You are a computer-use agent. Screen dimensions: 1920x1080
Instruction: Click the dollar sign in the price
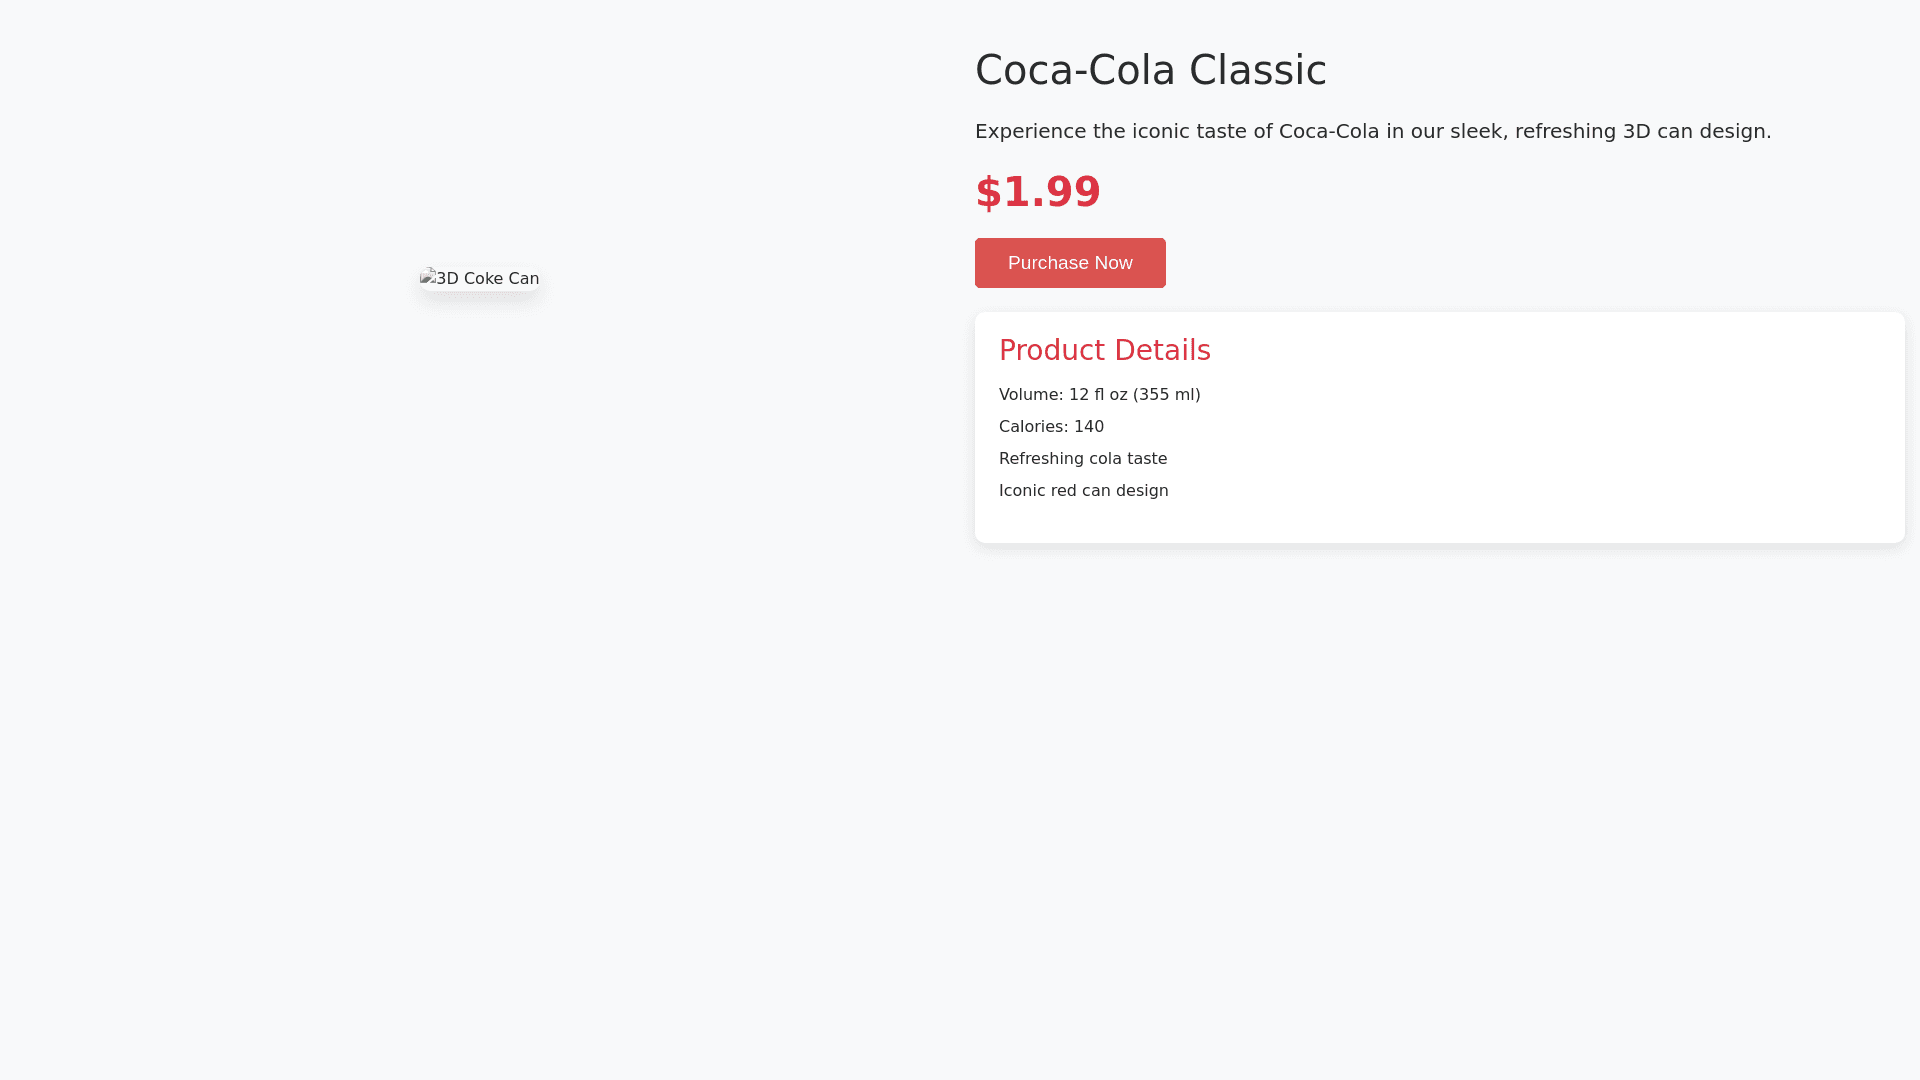click(988, 193)
